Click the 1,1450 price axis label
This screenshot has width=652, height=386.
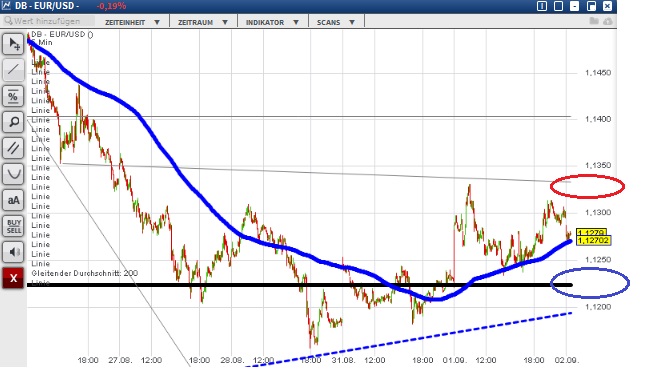pos(598,73)
